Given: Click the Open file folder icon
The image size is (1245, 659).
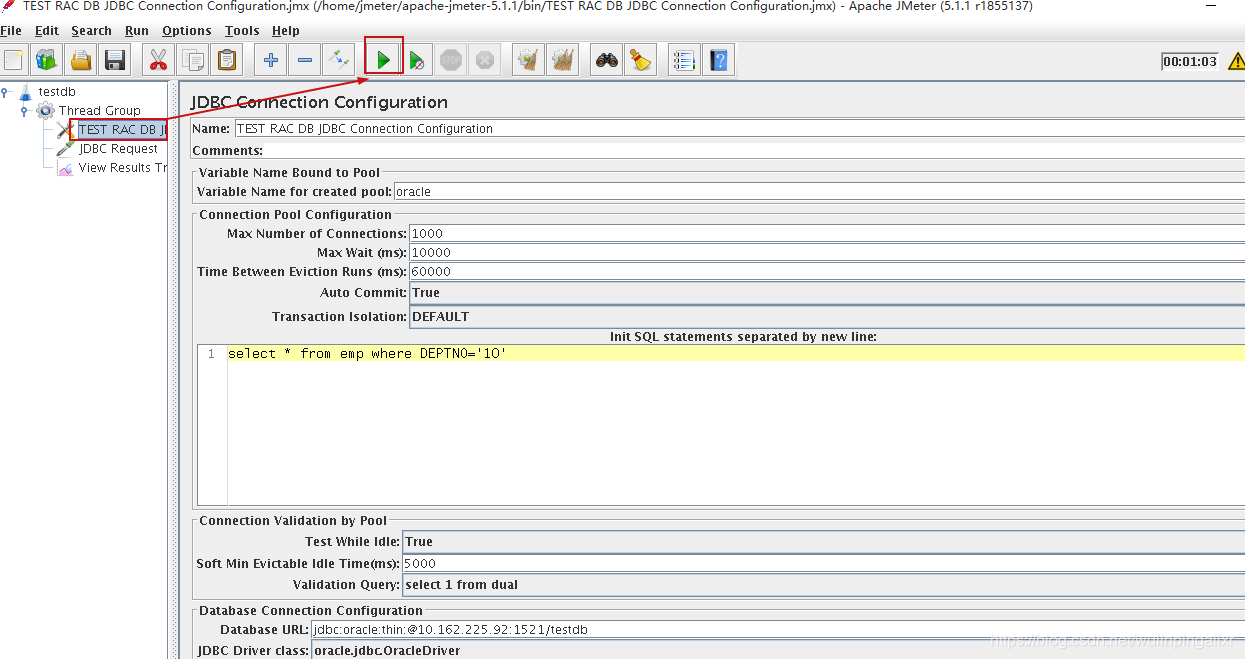Looking at the screenshot, I should [81, 60].
